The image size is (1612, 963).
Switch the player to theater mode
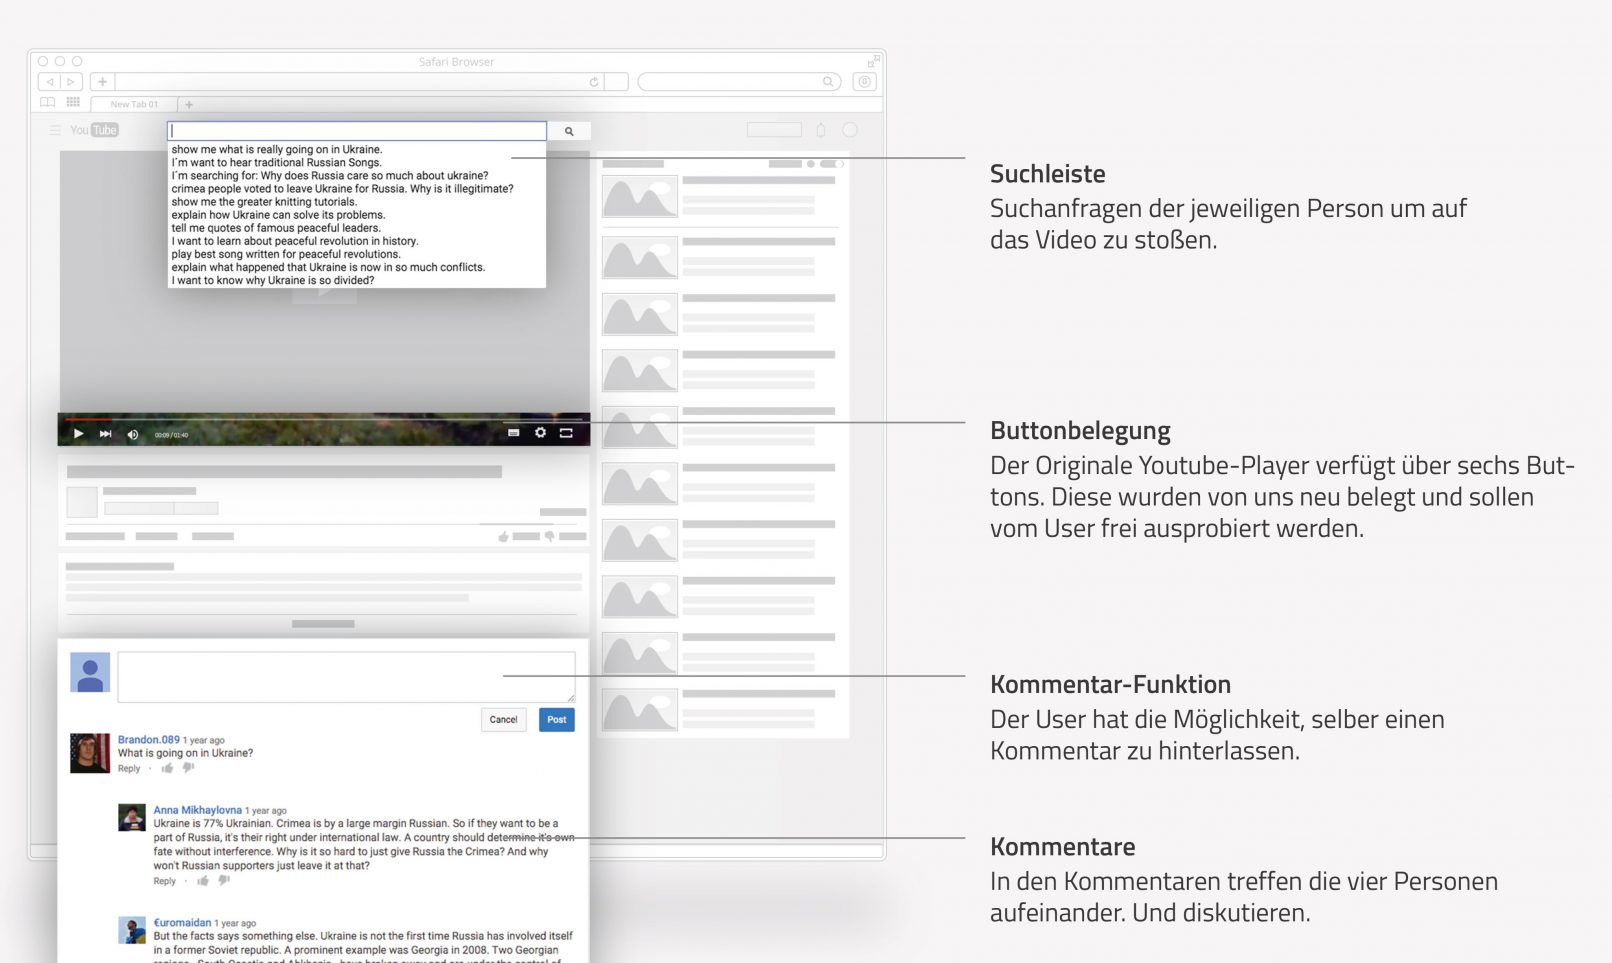(x=566, y=433)
